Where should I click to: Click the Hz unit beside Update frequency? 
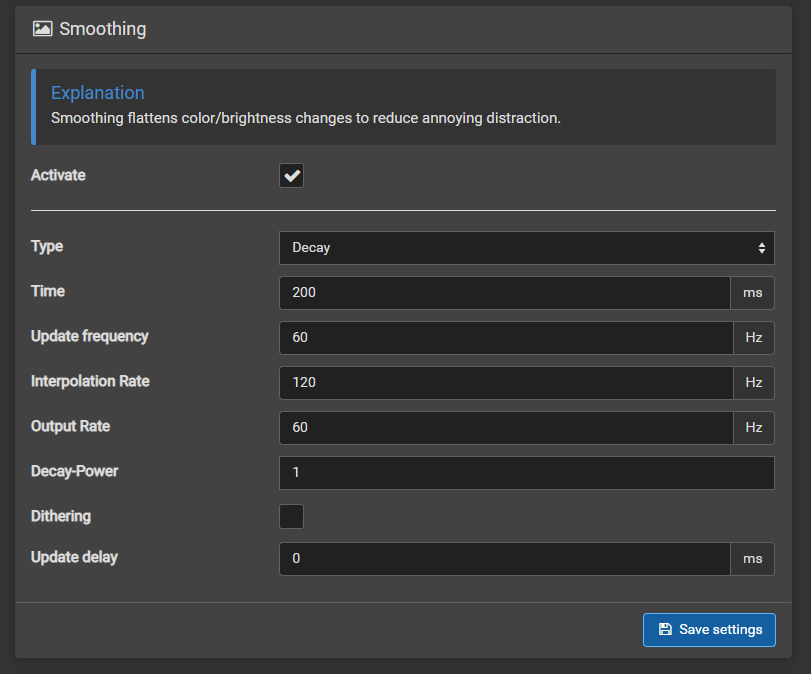[x=753, y=338]
